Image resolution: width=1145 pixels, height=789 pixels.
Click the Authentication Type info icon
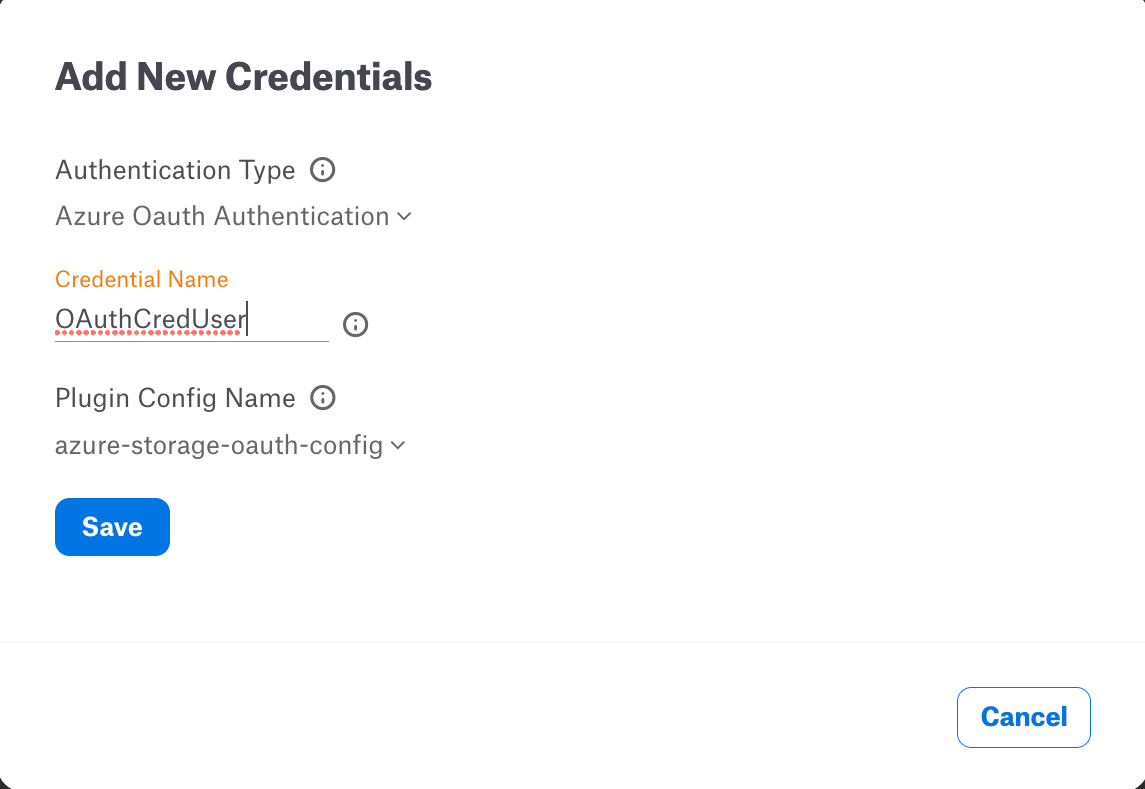pyautogui.click(x=322, y=169)
